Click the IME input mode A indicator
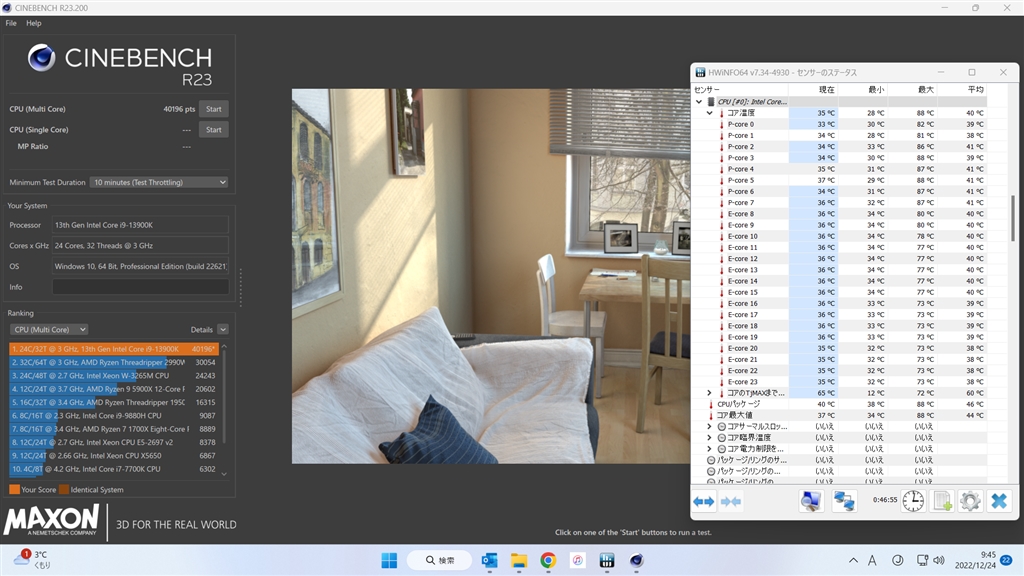 pos(872,560)
